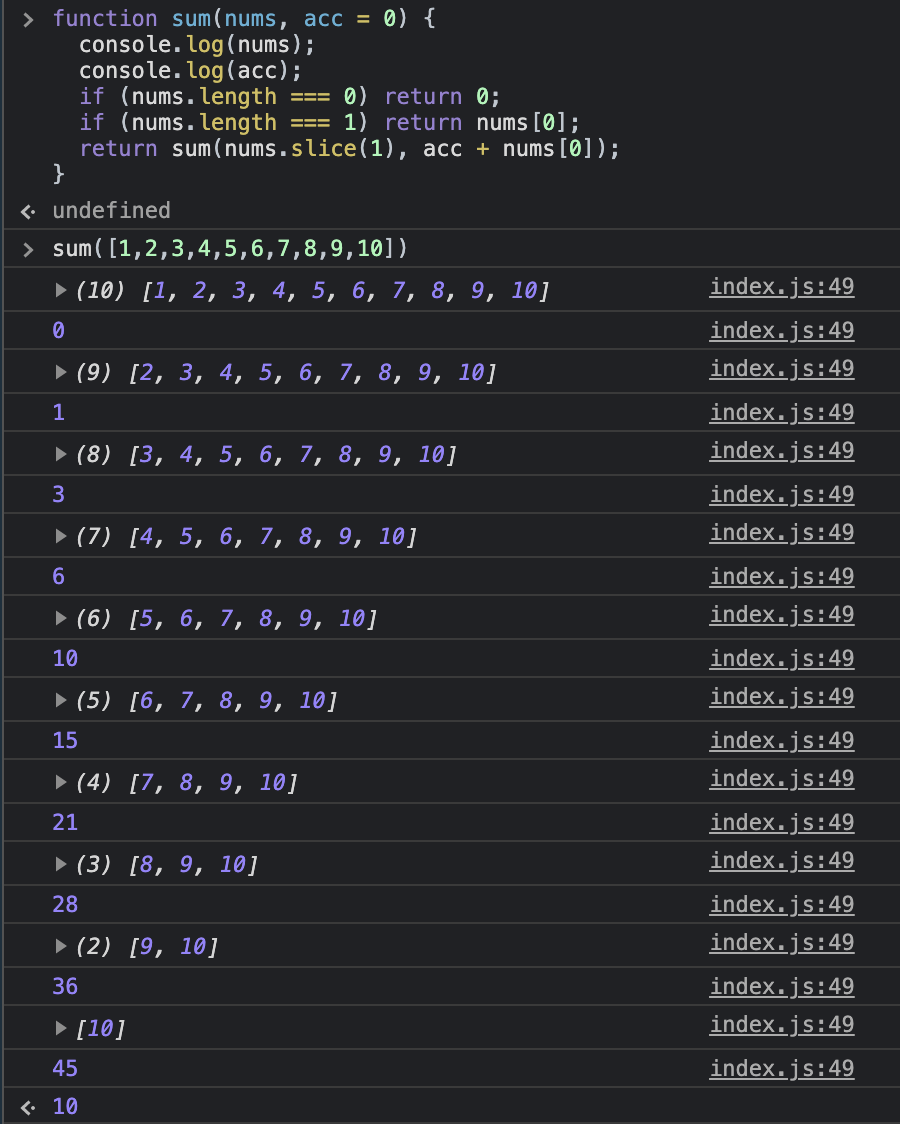Select the logged accumulator value 36
The height and width of the screenshot is (1124, 900).
(x=65, y=986)
